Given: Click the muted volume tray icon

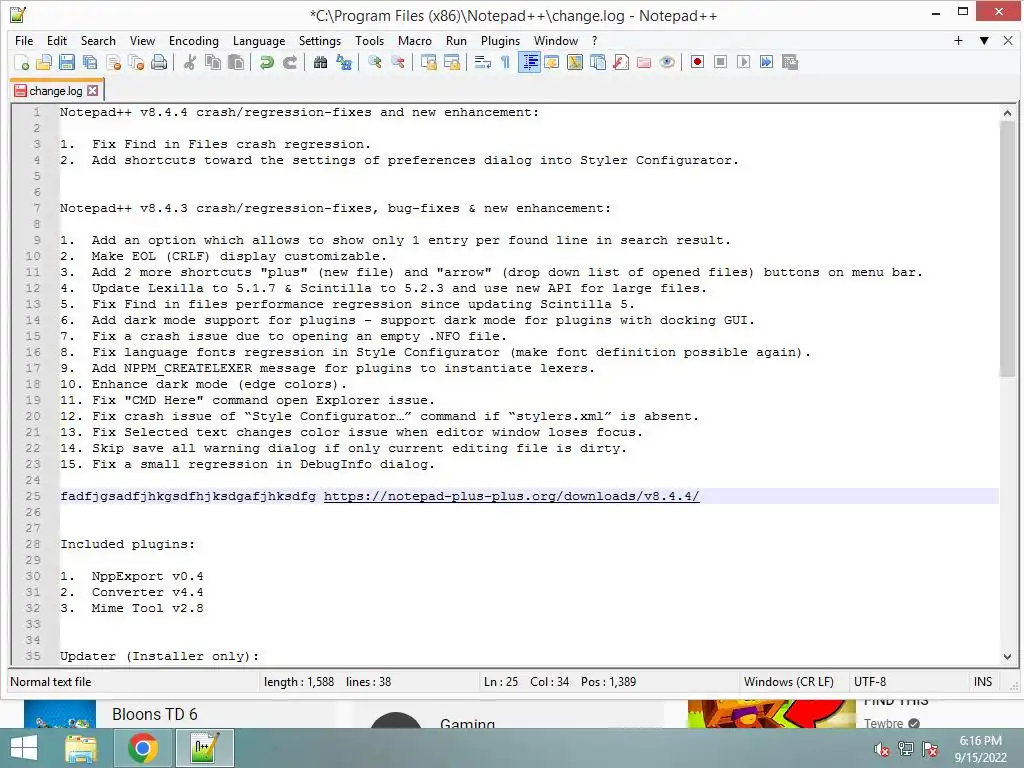Looking at the screenshot, I should tap(882, 749).
